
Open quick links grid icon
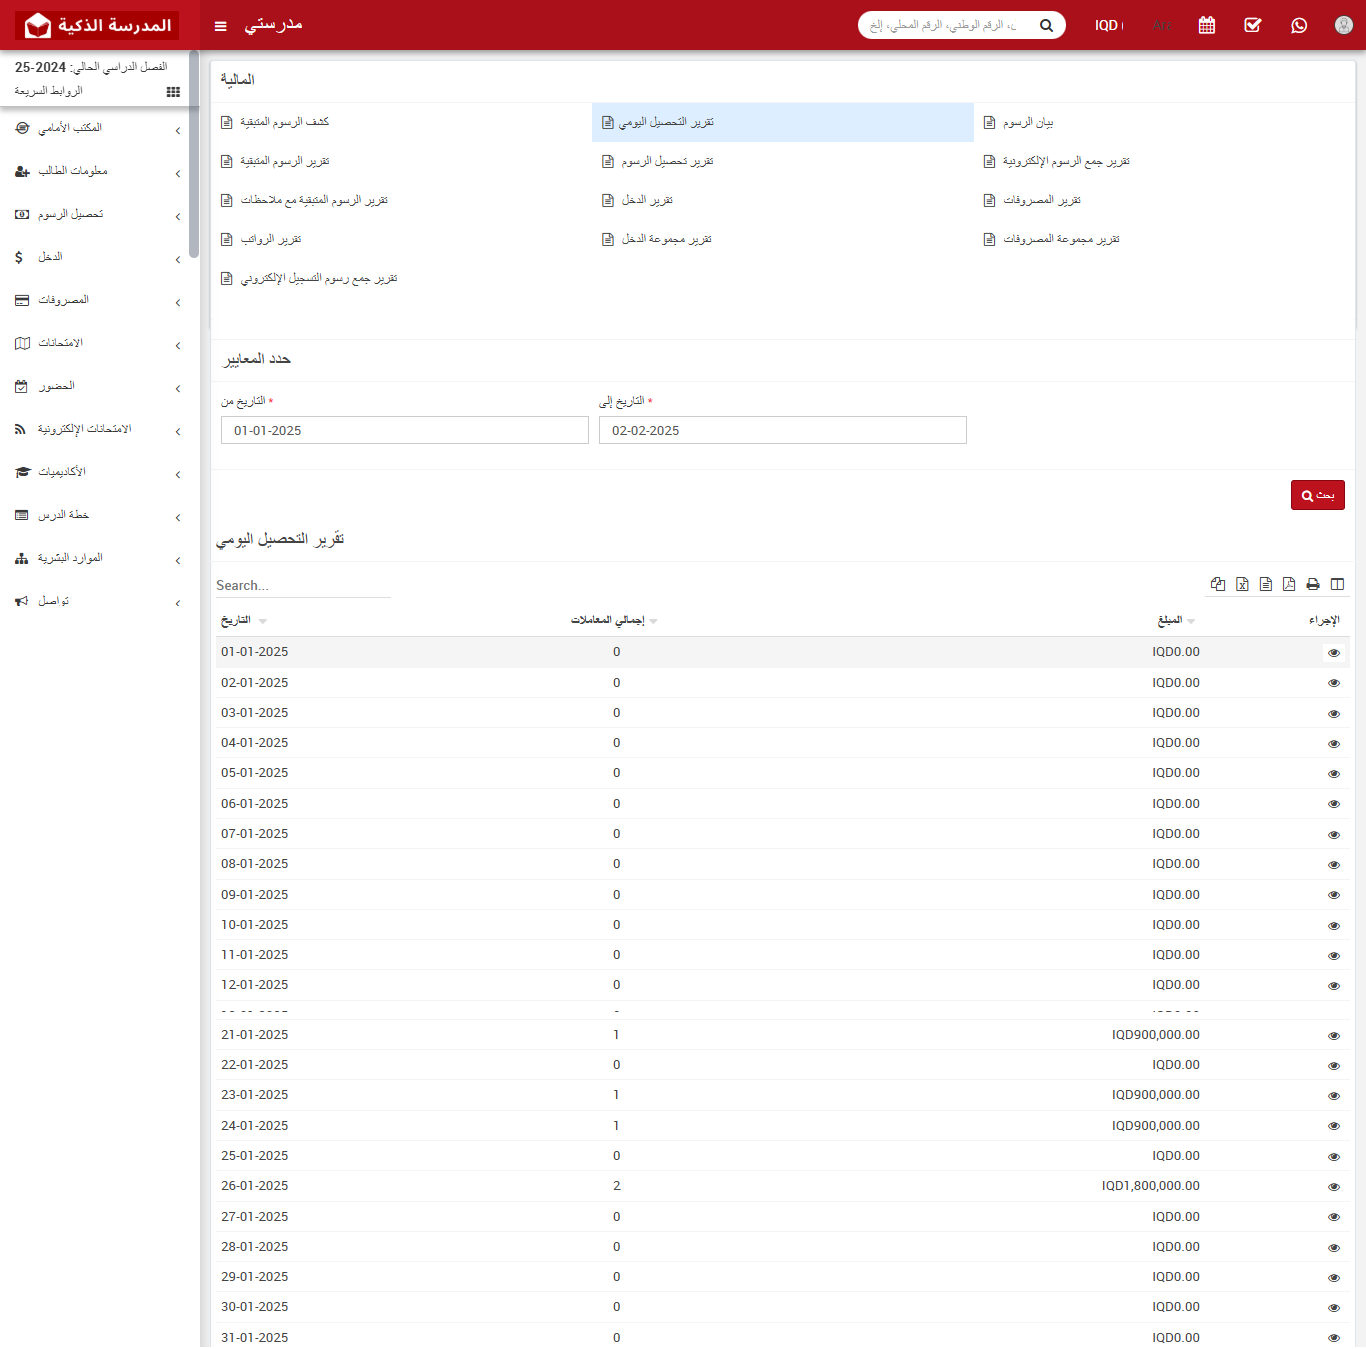coord(173,92)
